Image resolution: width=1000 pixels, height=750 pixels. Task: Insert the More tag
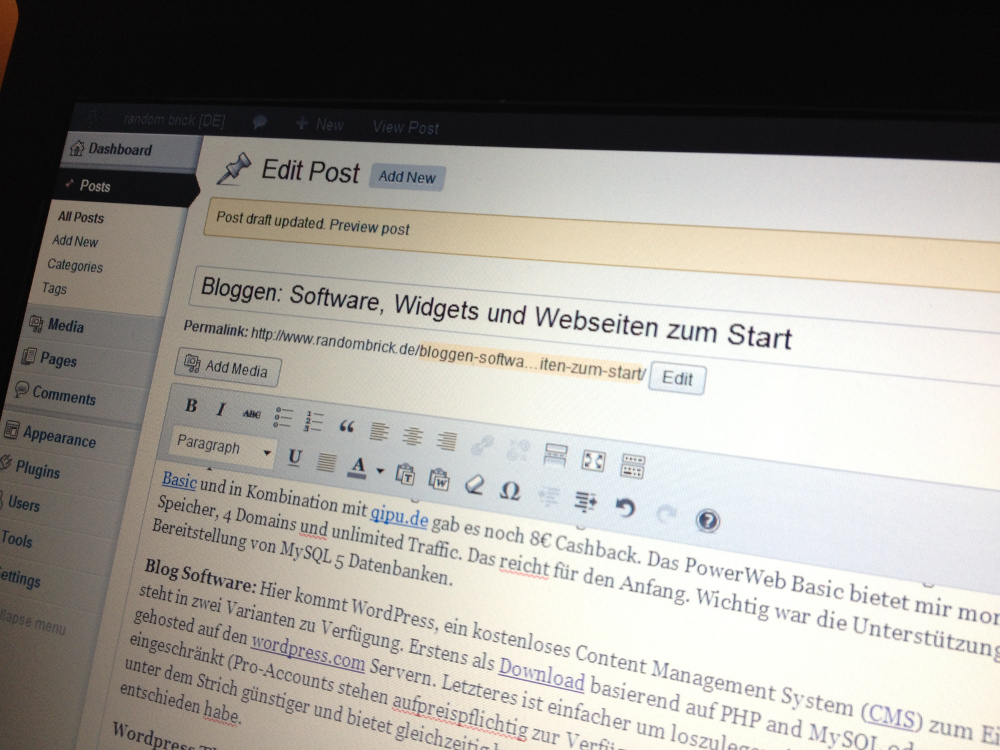(x=555, y=455)
